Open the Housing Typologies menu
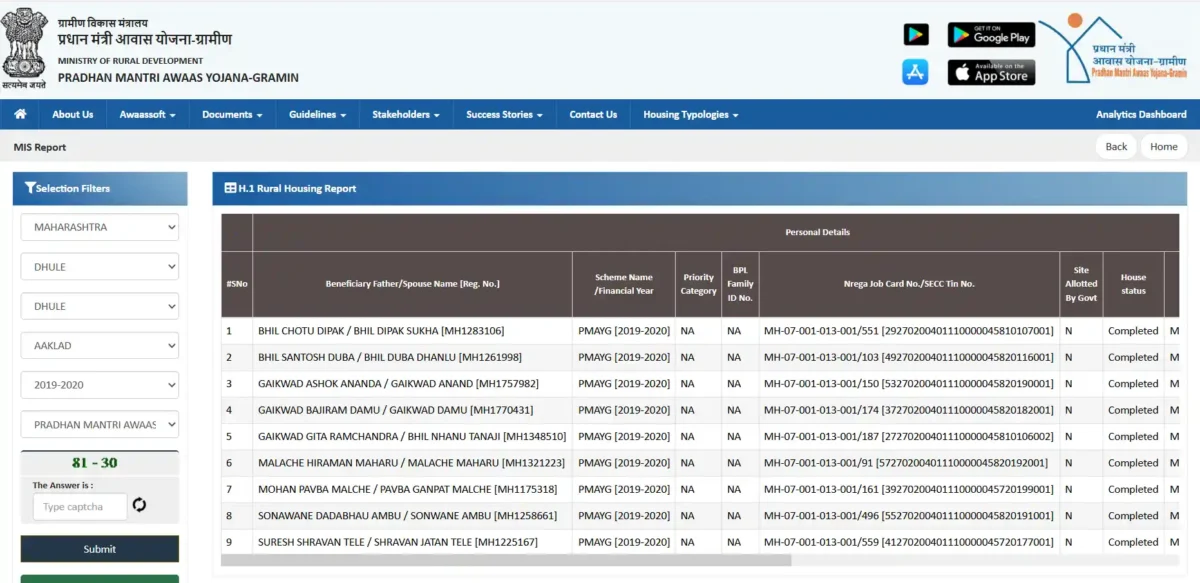Screen dimensions: 1200x583 689,113
